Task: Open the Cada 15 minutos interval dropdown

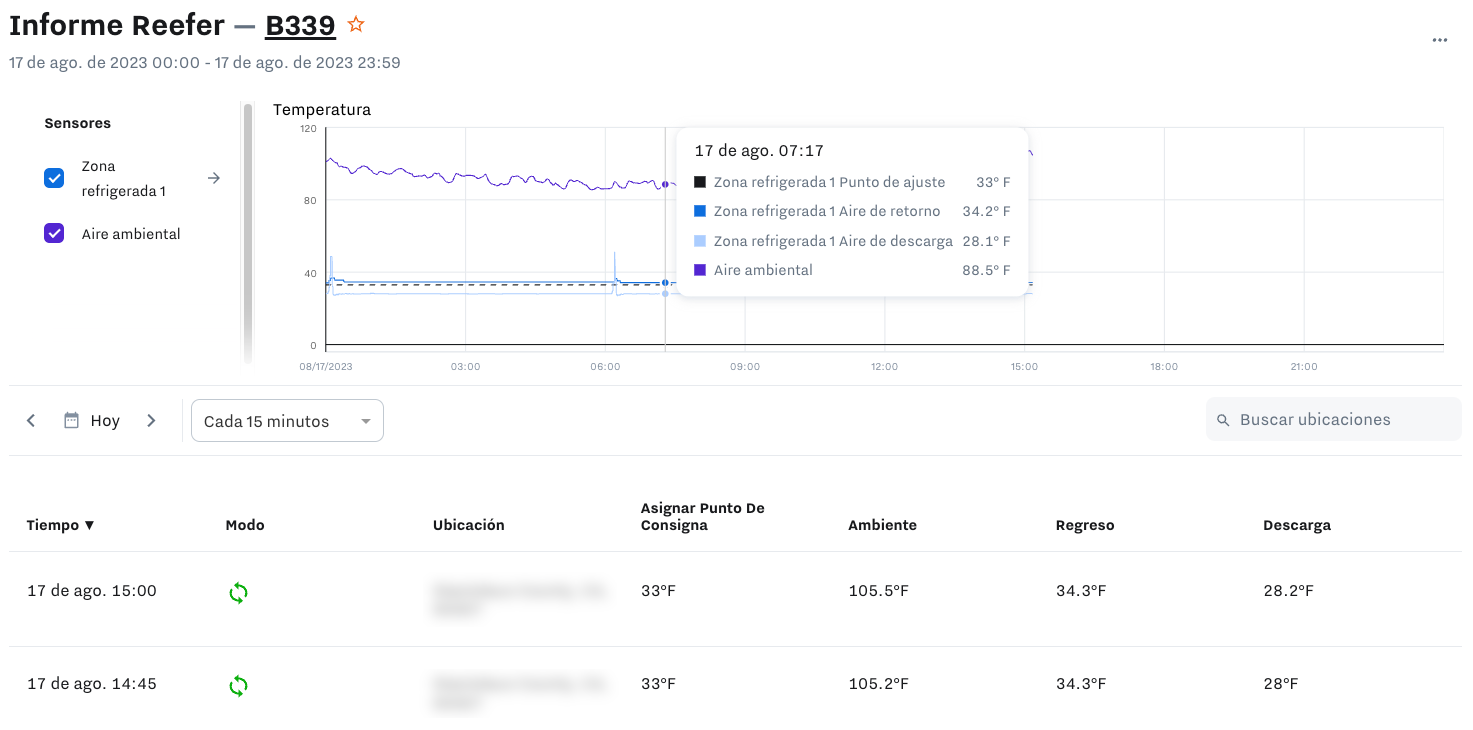Action: click(x=287, y=421)
